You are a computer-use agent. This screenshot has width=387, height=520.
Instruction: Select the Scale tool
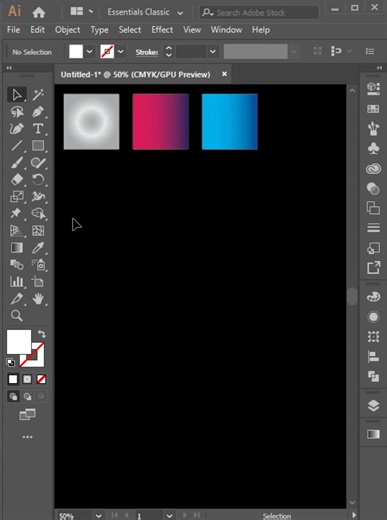click(x=17, y=197)
